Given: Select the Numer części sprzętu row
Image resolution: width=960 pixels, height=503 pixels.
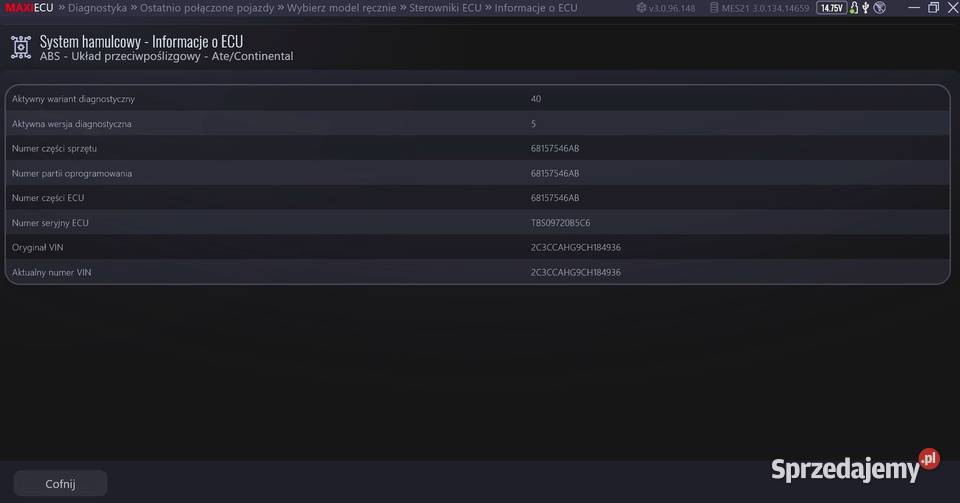Looking at the screenshot, I should tap(477, 148).
